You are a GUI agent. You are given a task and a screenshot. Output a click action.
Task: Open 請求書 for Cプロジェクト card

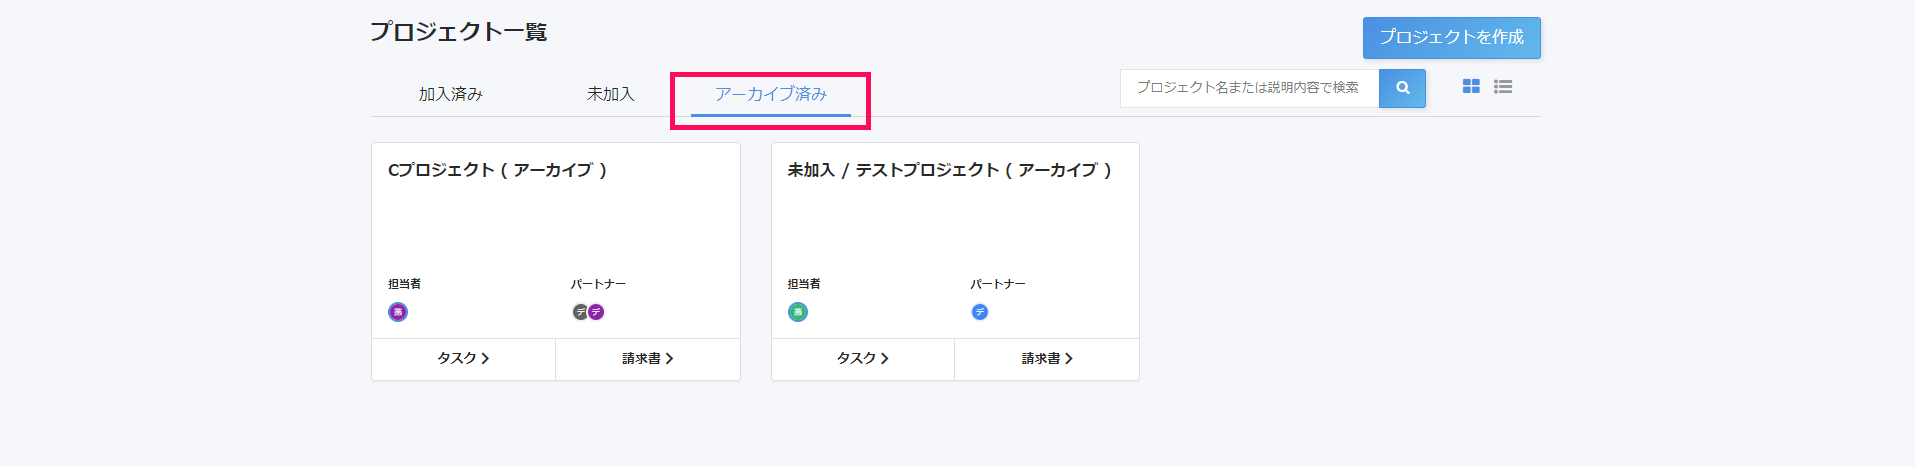(648, 358)
